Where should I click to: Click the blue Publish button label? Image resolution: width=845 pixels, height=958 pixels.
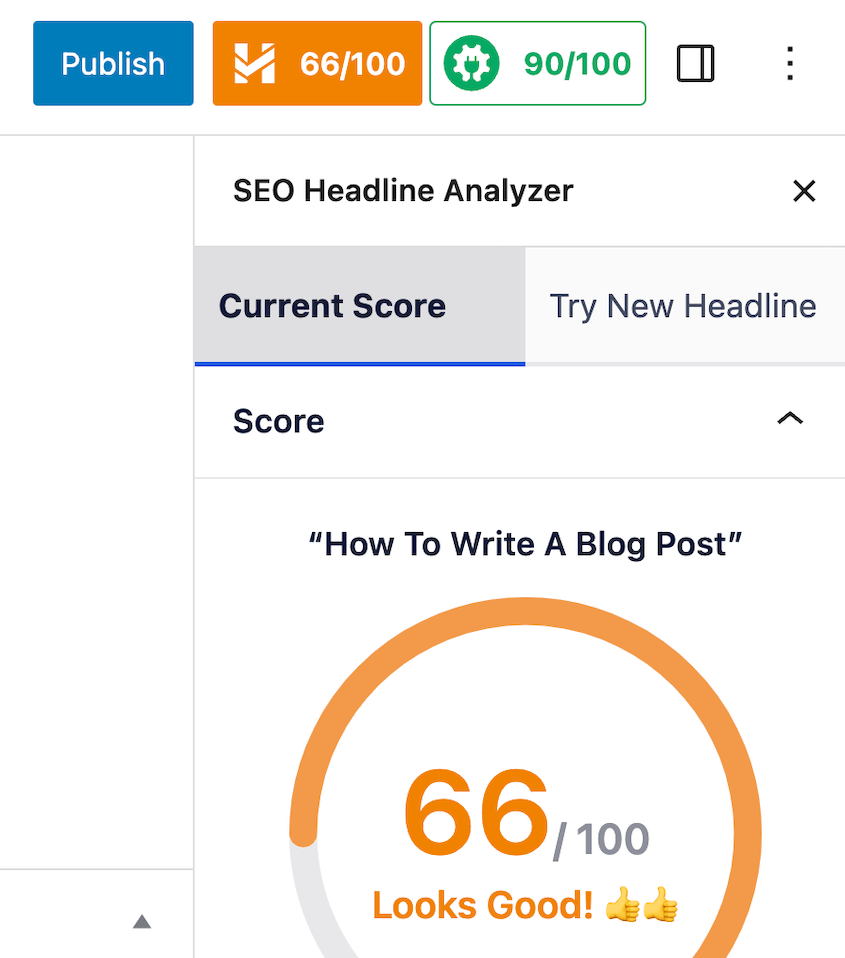coord(112,63)
